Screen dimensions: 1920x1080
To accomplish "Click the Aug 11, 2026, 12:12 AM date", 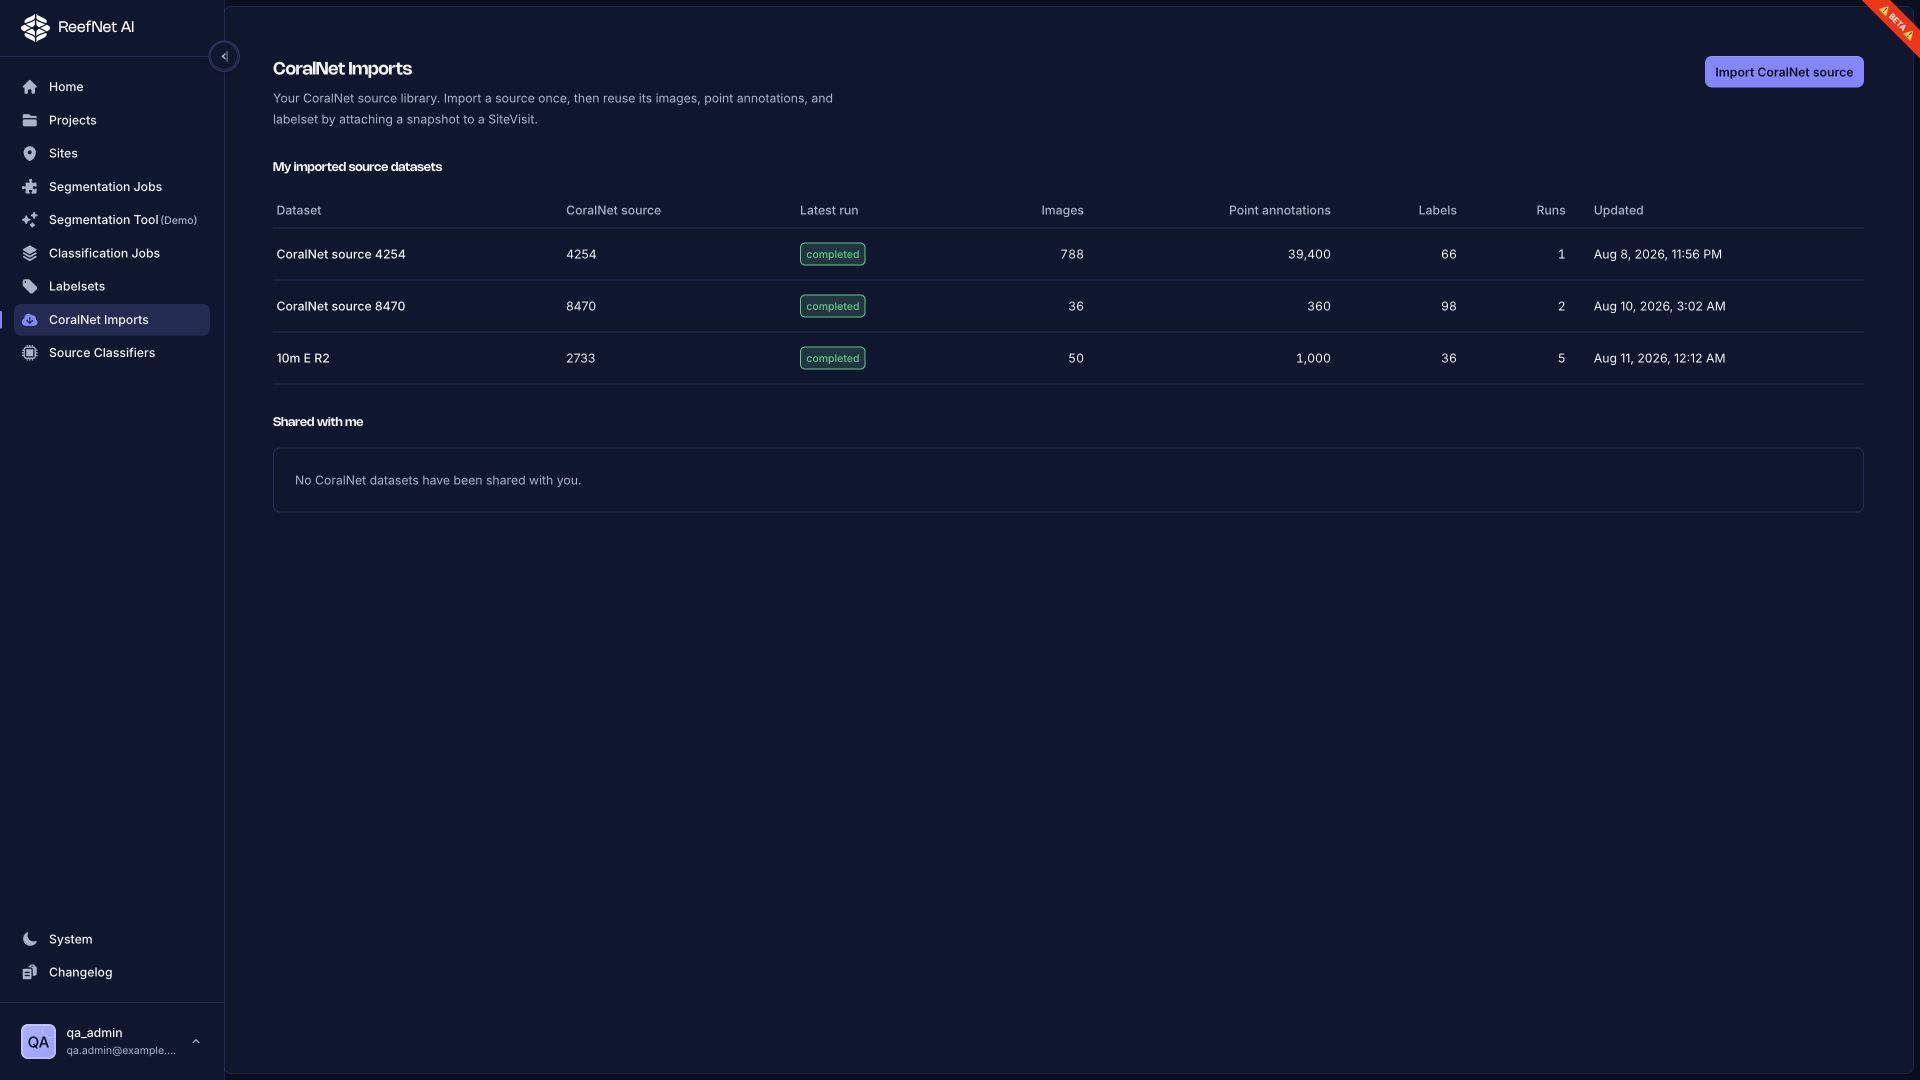I will (1659, 358).
